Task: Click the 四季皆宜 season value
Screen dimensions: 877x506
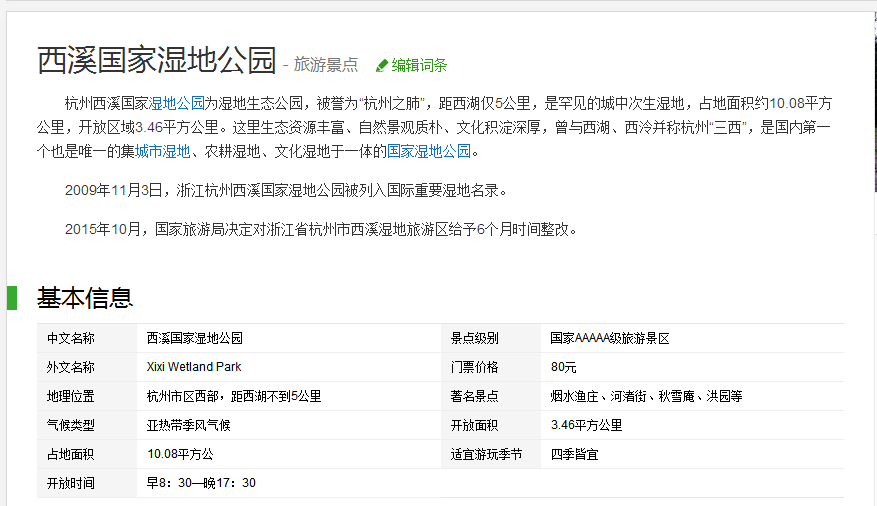Action: tap(575, 454)
